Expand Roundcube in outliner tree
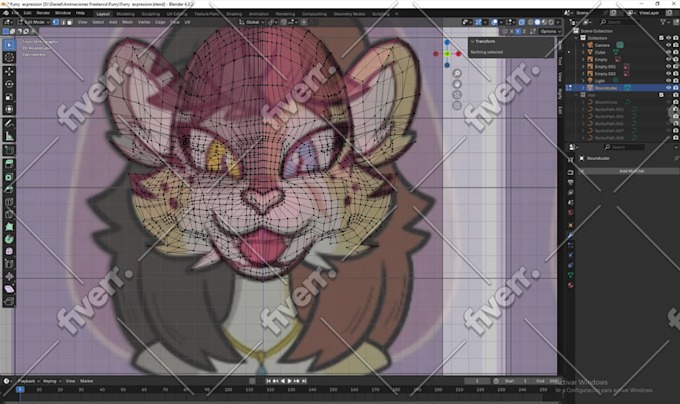 [x=583, y=88]
